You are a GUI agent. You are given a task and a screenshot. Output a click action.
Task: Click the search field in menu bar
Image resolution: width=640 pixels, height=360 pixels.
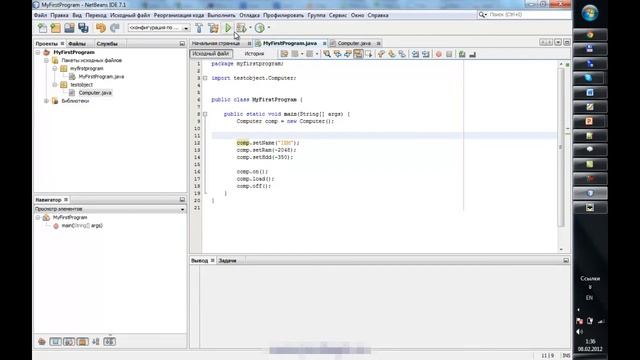524,15
